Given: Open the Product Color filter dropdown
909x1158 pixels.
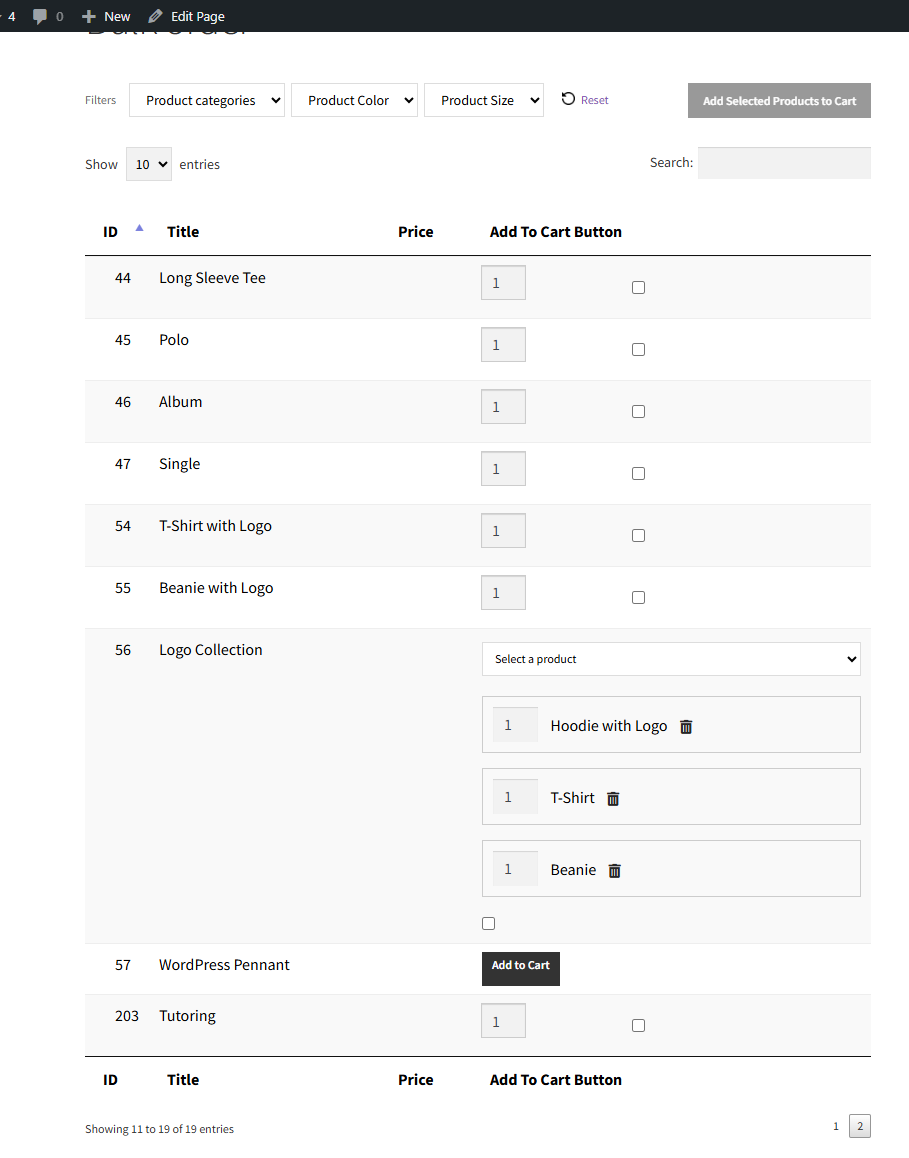Looking at the screenshot, I should point(354,100).
